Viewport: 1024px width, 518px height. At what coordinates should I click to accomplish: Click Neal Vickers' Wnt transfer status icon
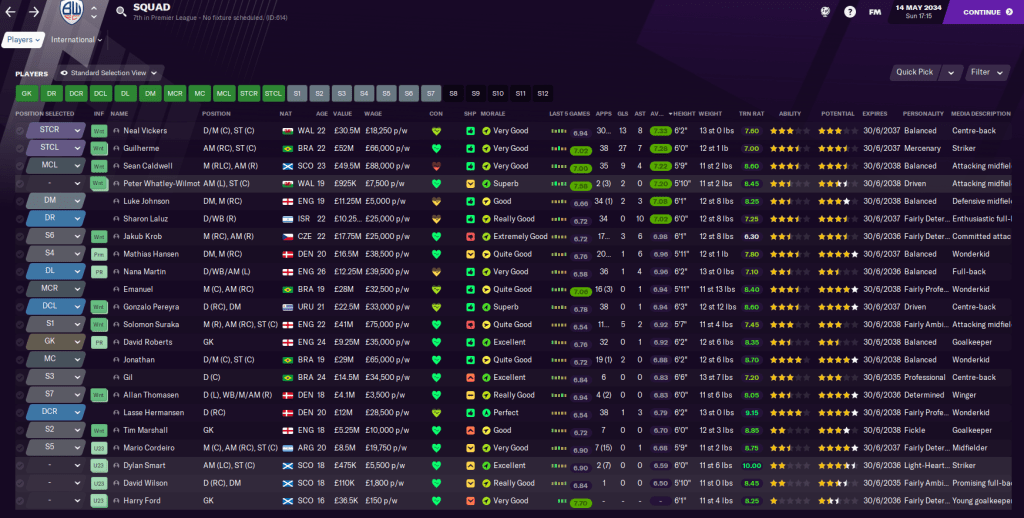click(99, 131)
